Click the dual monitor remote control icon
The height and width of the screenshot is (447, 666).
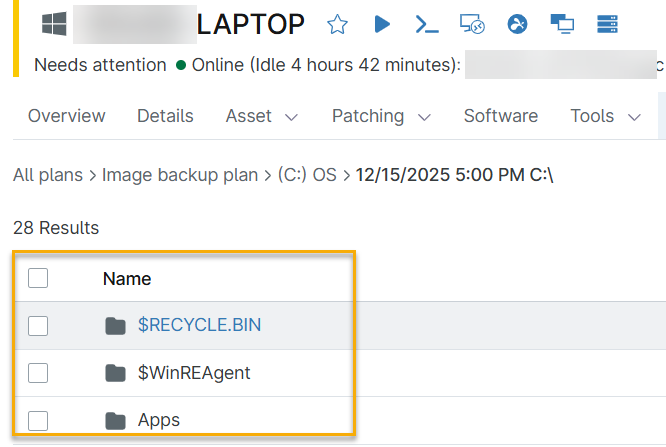[x=561, y=24]
